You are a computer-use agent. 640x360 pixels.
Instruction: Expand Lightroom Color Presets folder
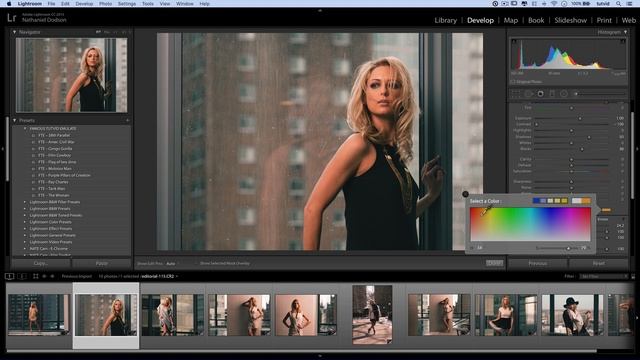click(x=25, y=222)
